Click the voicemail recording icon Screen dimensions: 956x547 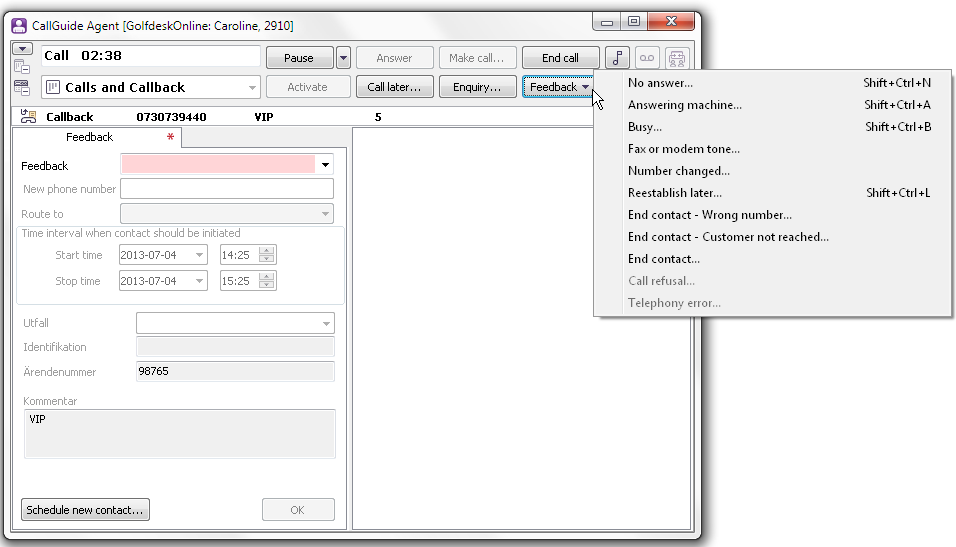point(648,58)
